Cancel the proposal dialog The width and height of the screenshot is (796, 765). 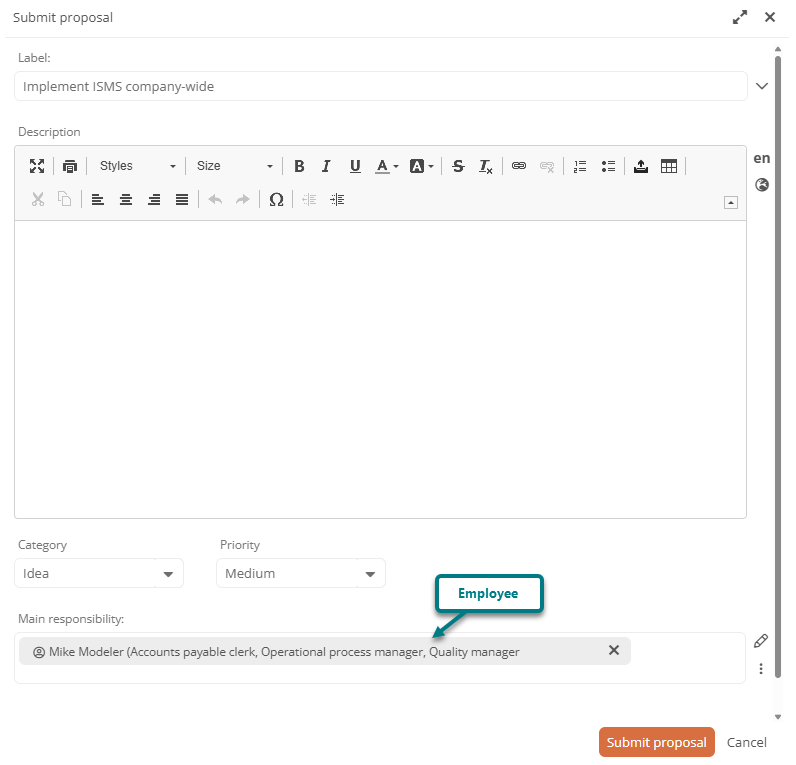[746, 742]
